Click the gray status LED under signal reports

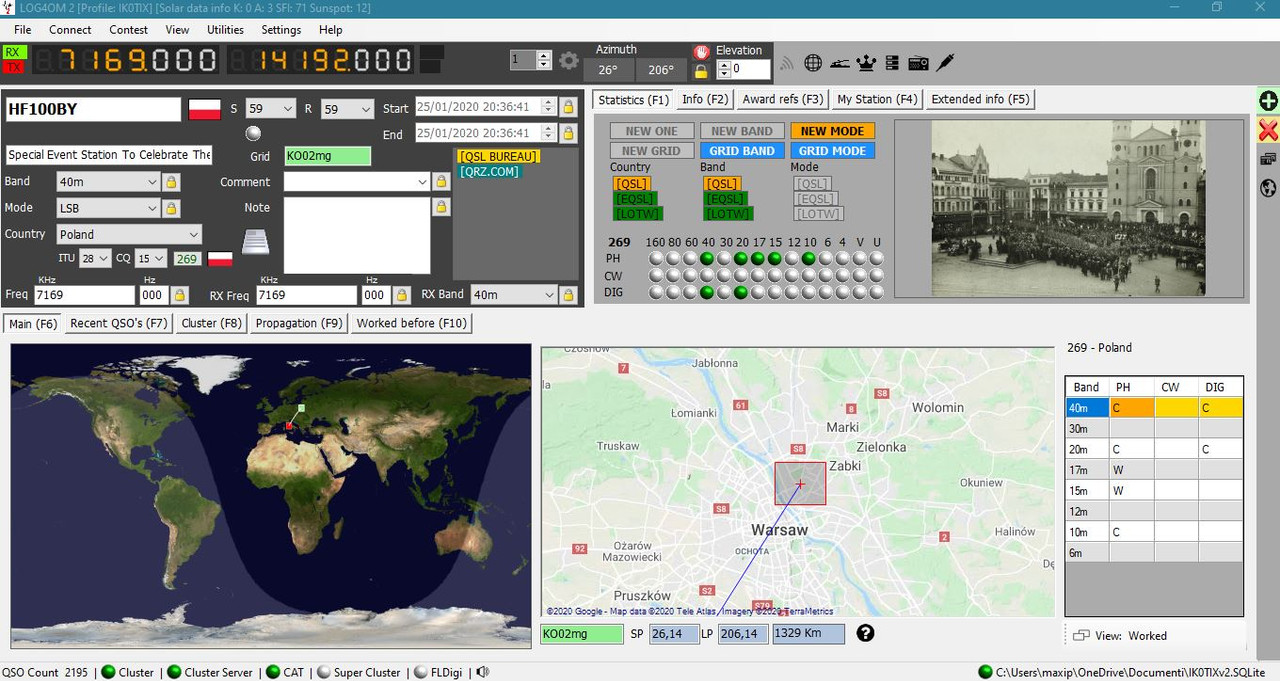(253, 133)
